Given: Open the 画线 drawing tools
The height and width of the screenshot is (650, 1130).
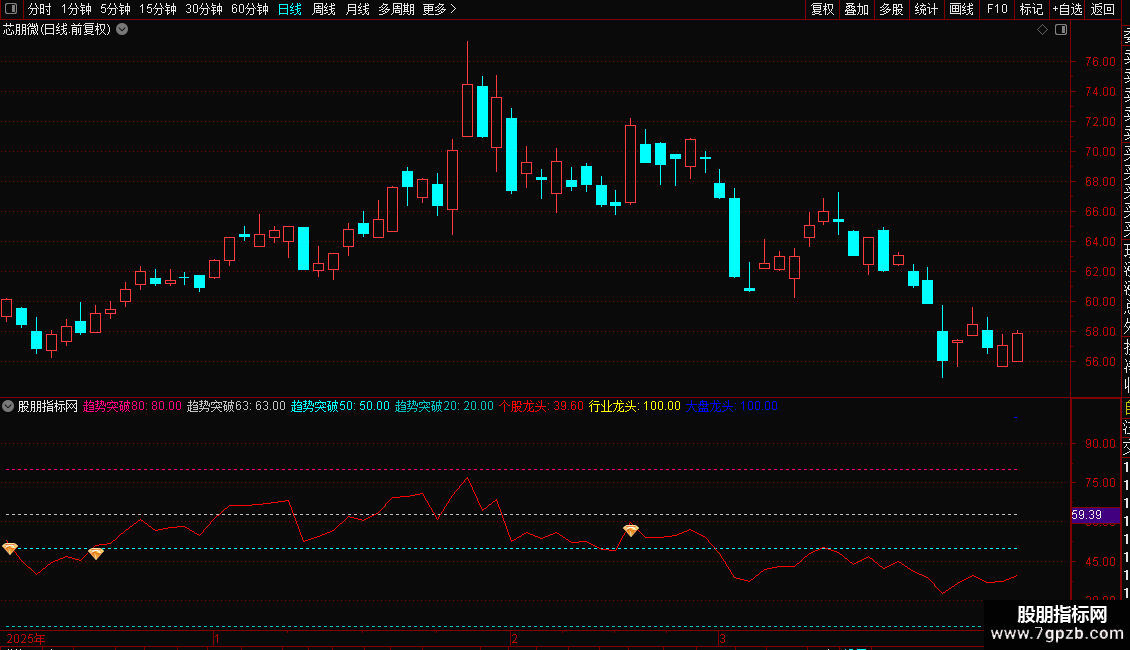Looking at the screenshot, I should coord(961,9).
